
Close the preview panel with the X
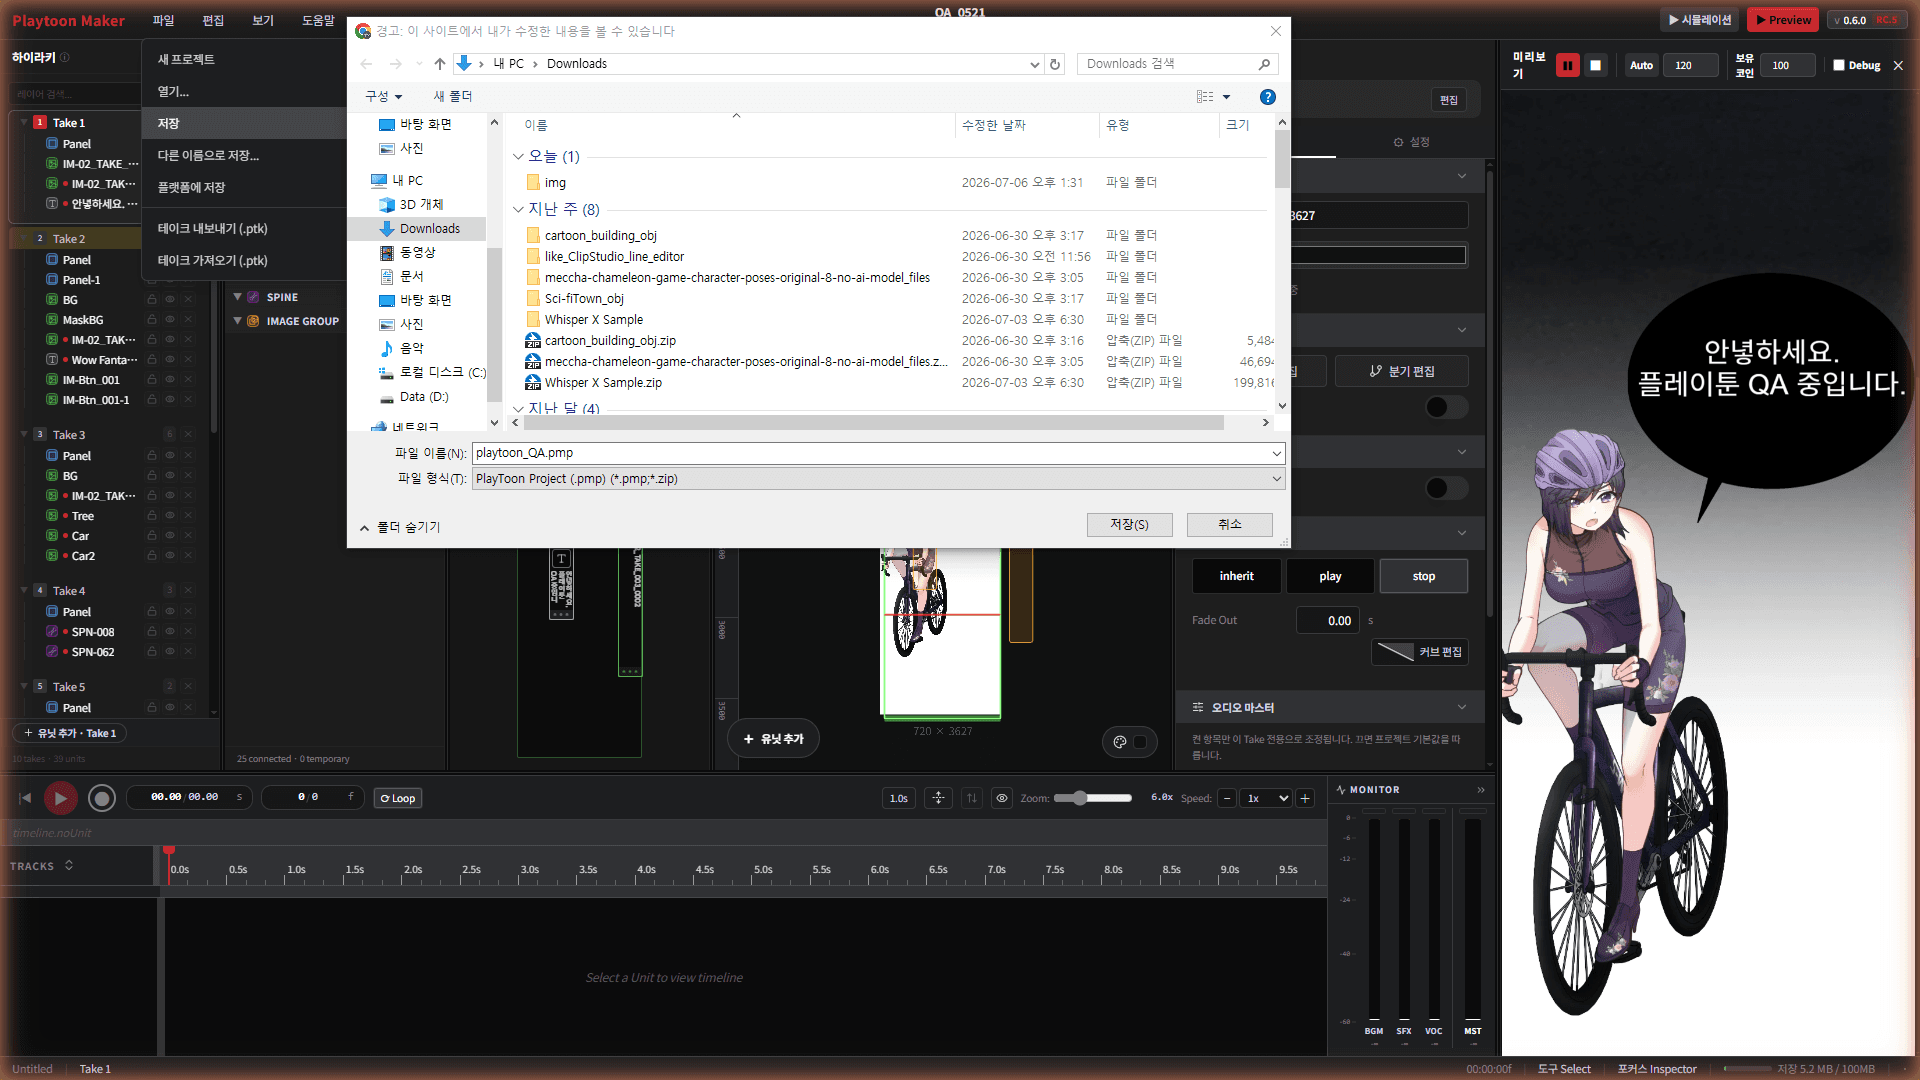pos(1898,66)
